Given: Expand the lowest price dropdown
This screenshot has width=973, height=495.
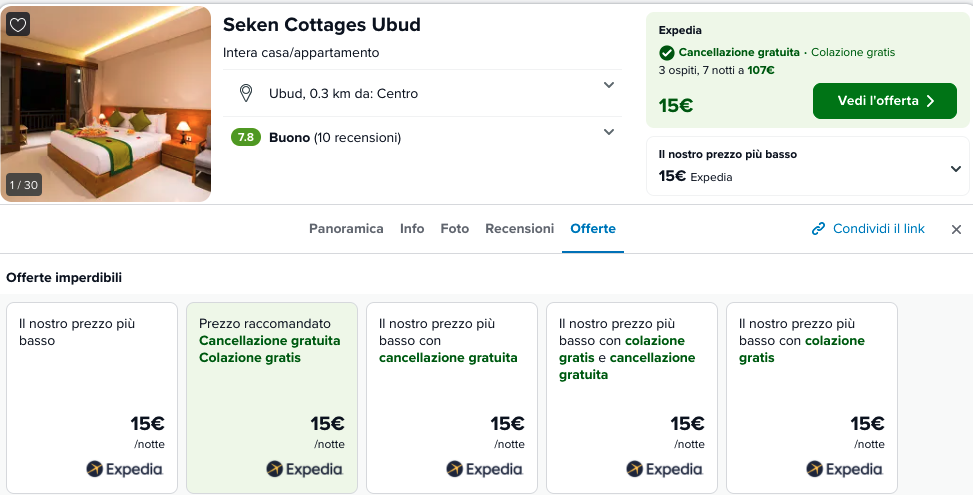Looking at the screenshot, I should pos(956,169).
